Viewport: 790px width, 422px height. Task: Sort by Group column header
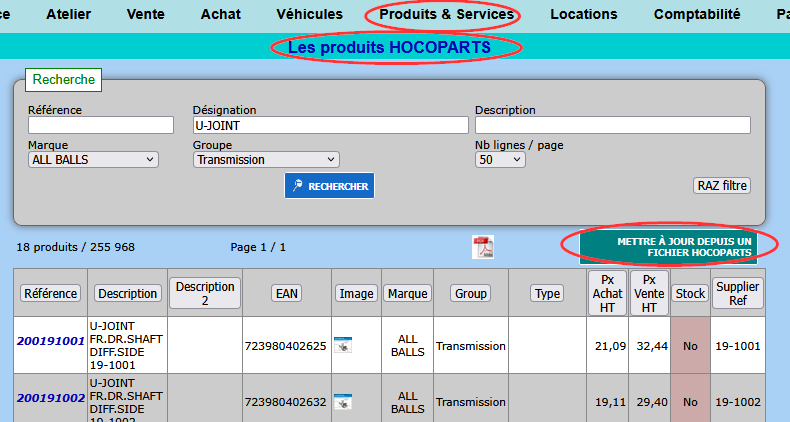[471, 293]
